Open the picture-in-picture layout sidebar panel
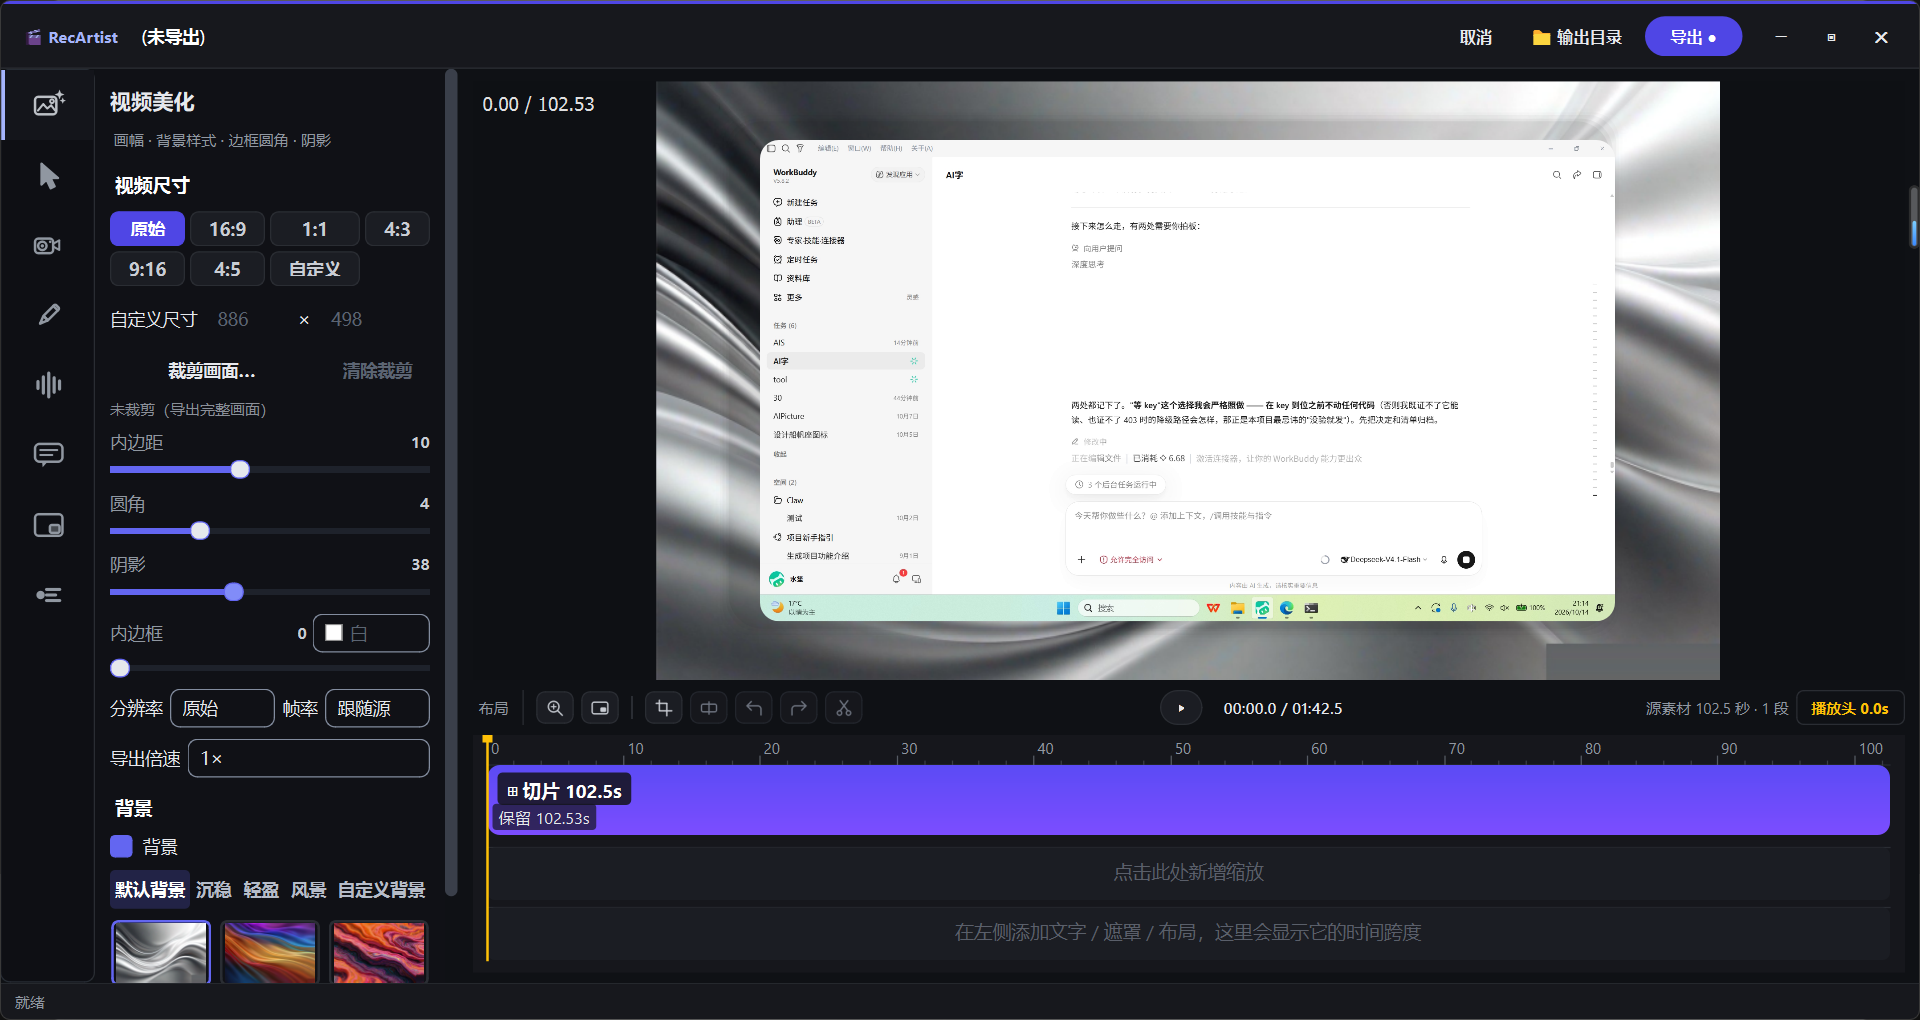 coord(48,525)
